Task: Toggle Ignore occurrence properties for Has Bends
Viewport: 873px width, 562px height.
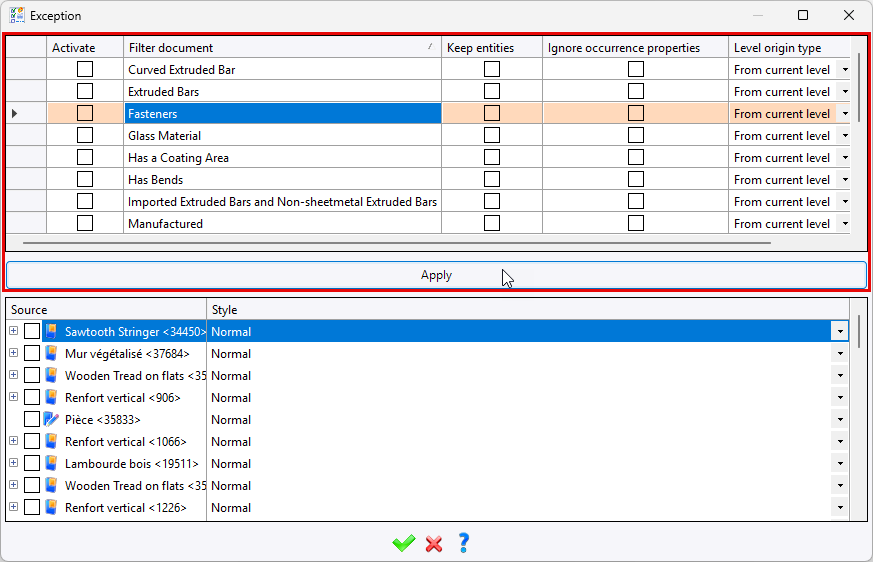Action: [x=636, y=180]
